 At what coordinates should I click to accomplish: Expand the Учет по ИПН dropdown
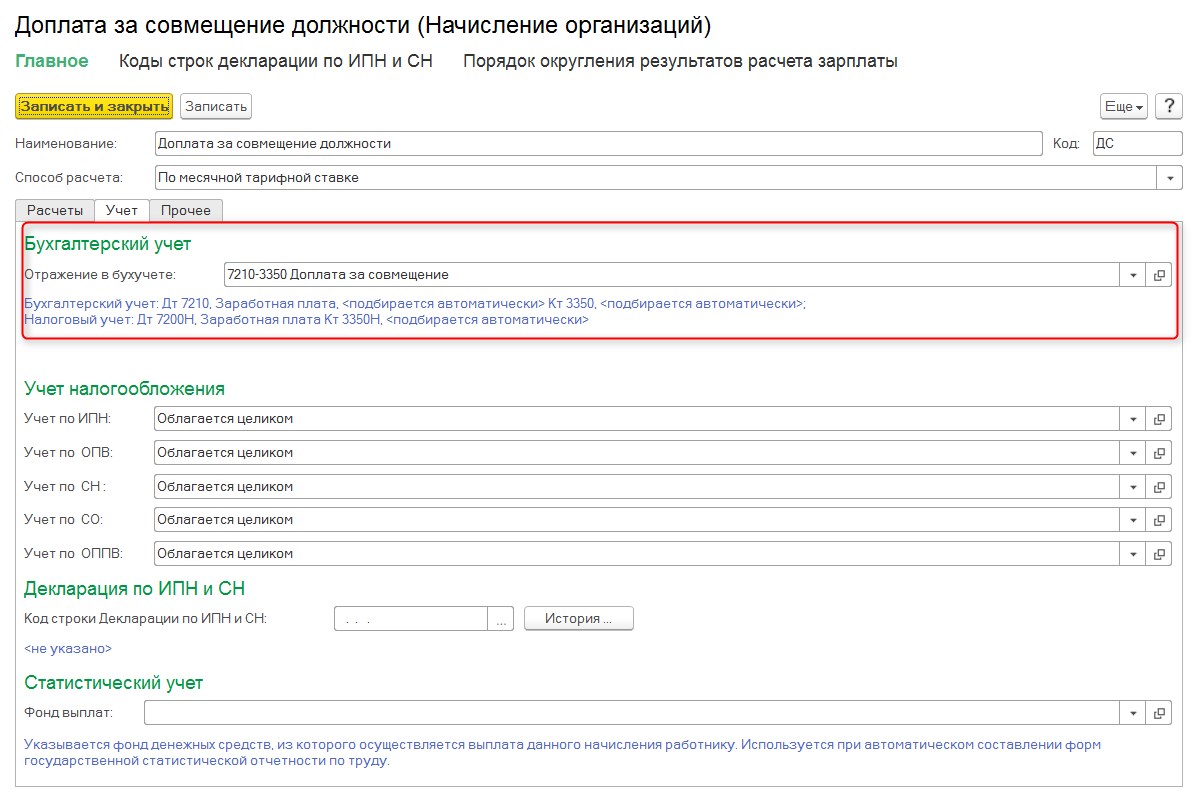pos(1133,420)
